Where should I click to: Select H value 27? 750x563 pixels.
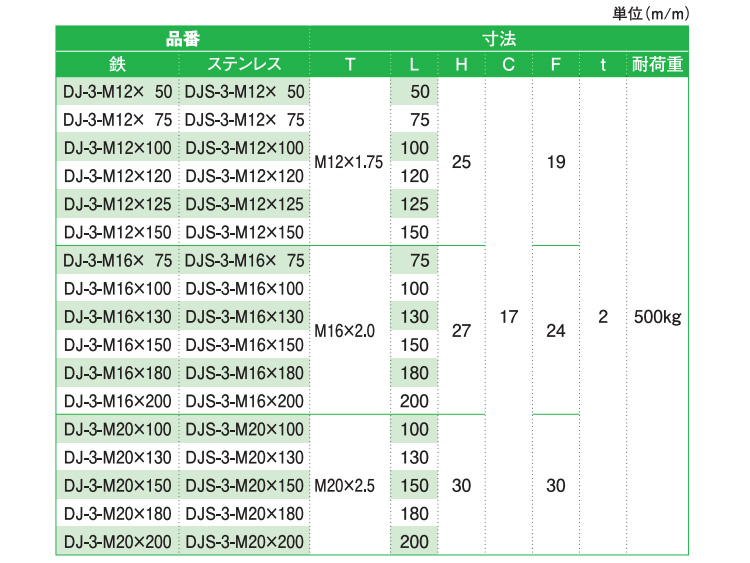click(x=461, y=331)
